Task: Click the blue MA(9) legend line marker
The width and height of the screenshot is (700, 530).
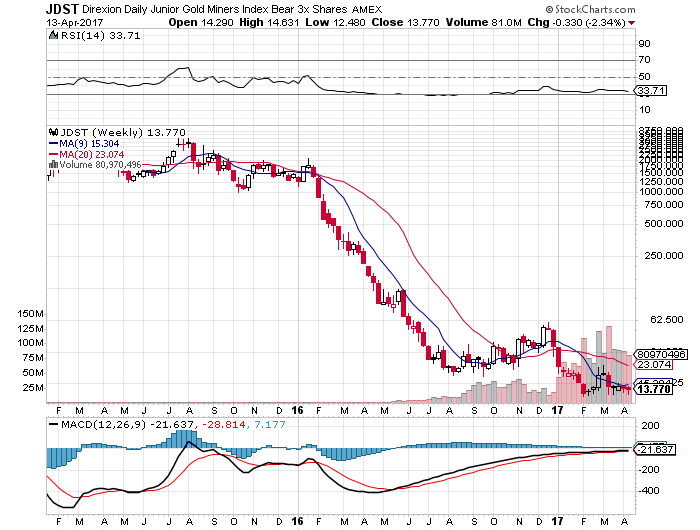Action: pyautogui.click(x=54, y=143)
